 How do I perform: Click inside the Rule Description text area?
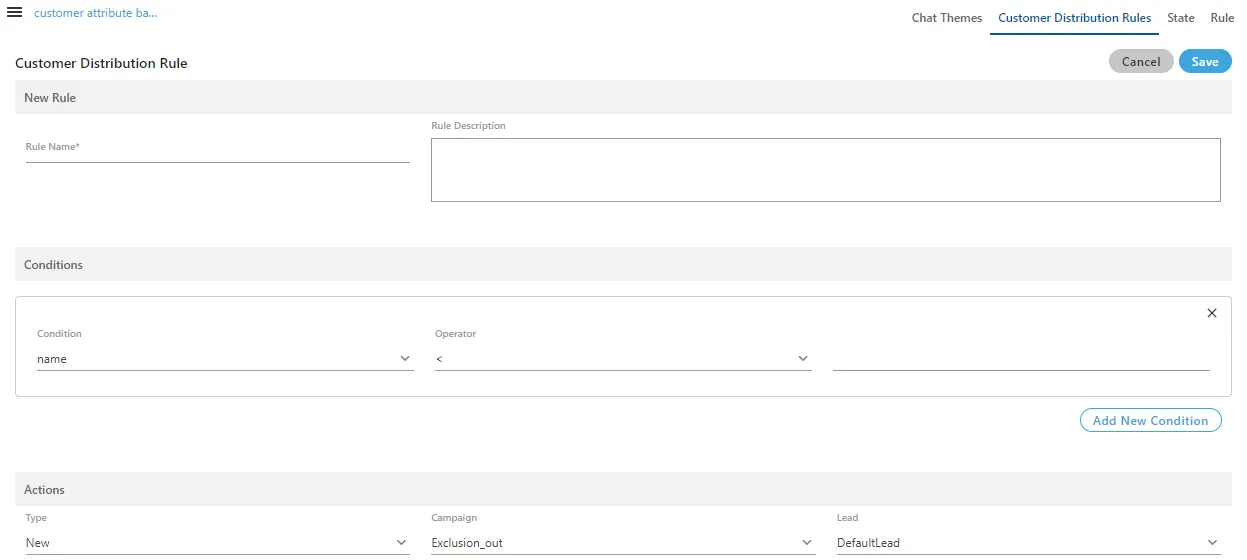click(826, 170)
